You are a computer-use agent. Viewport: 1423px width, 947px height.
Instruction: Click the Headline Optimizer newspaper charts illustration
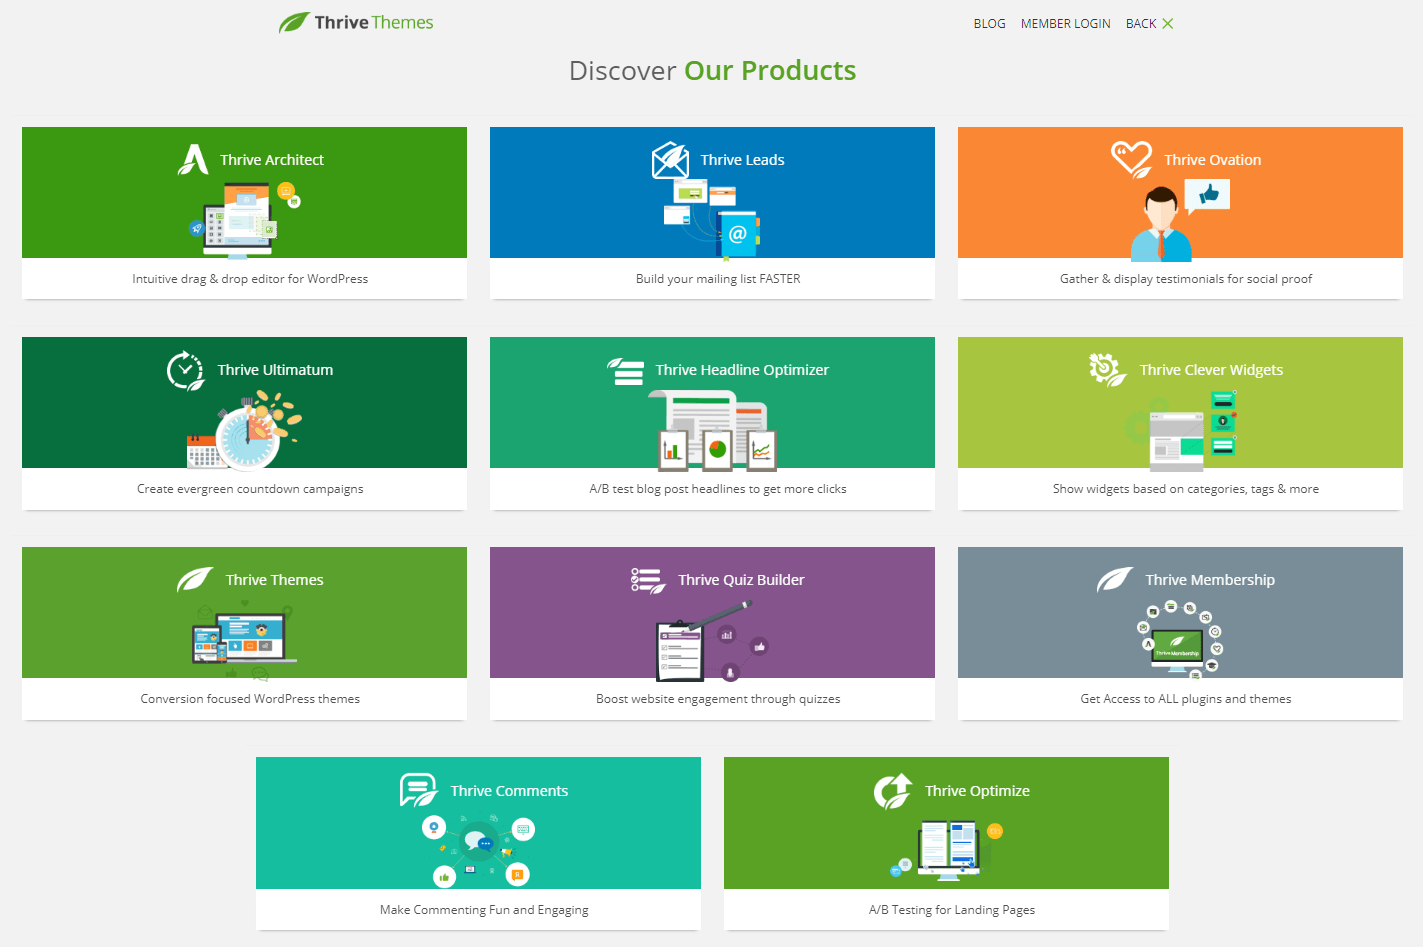pyautogui.click(x=713, y=430)
